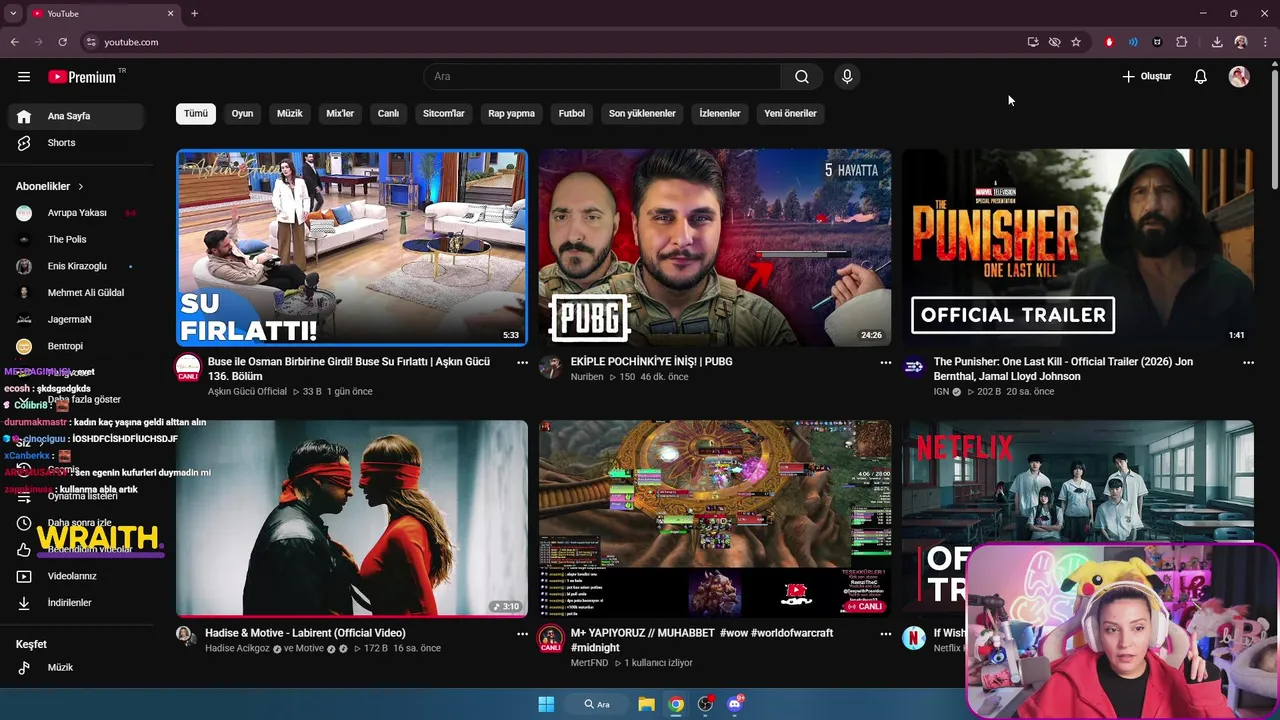Open the notifications bell
Screen dimensions: 1280x720
[x=1201, y=77]
